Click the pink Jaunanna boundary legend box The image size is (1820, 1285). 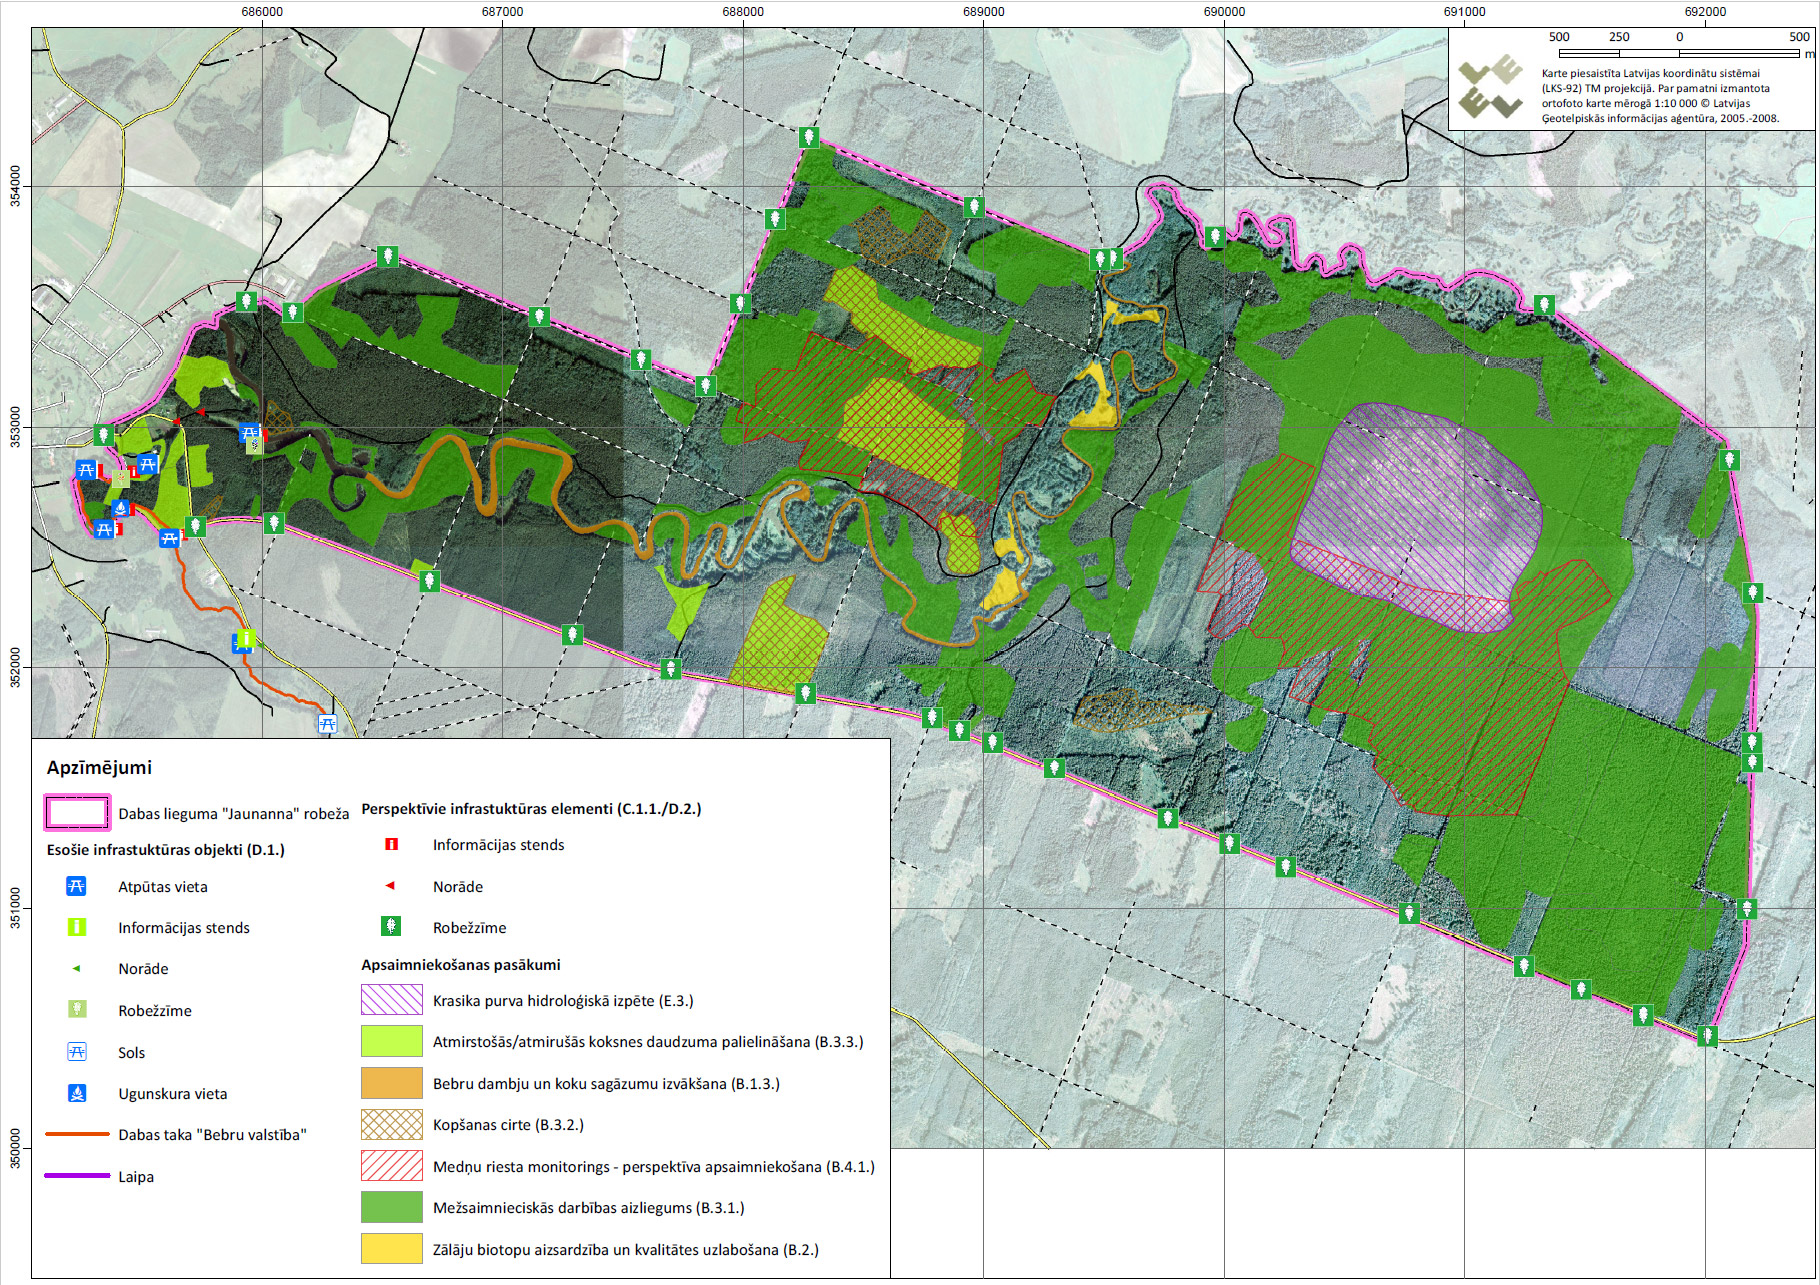77,813
